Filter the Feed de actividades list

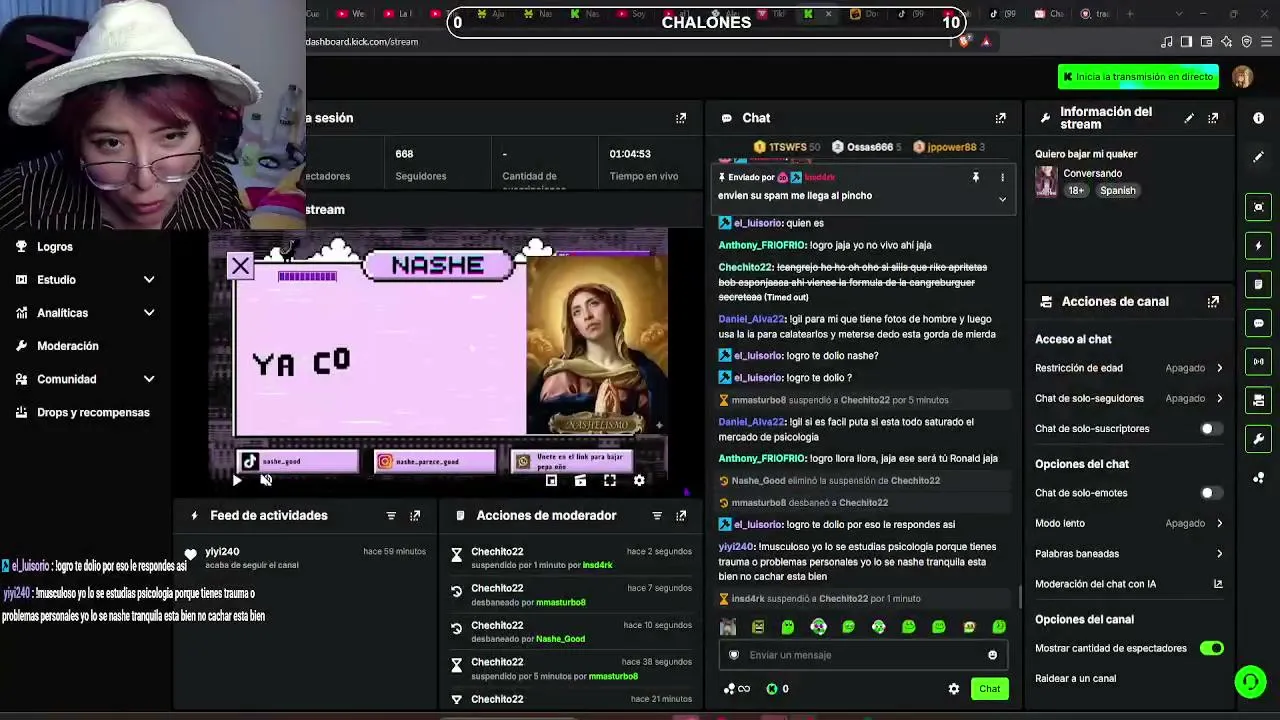pyautogui.click(x=391, y=515)
